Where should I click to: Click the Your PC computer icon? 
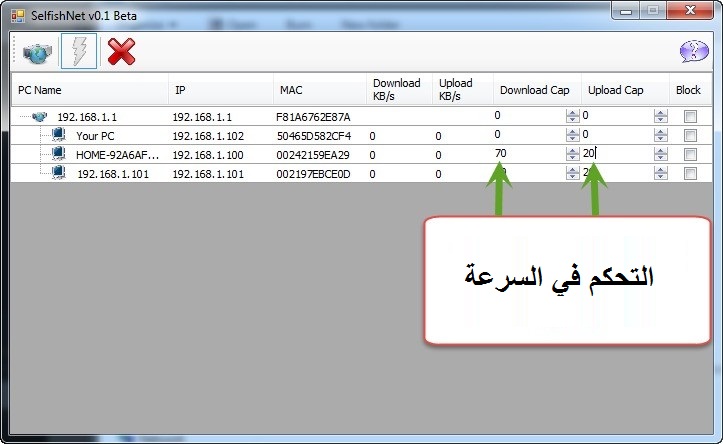coord(58,136)
